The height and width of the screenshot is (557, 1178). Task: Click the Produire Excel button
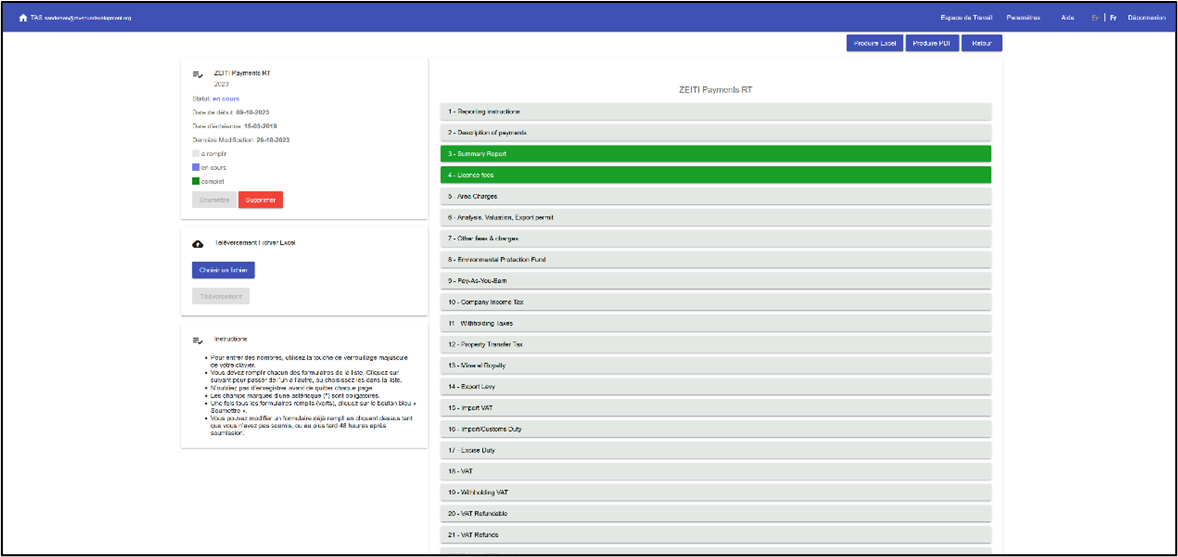[875, 43]
